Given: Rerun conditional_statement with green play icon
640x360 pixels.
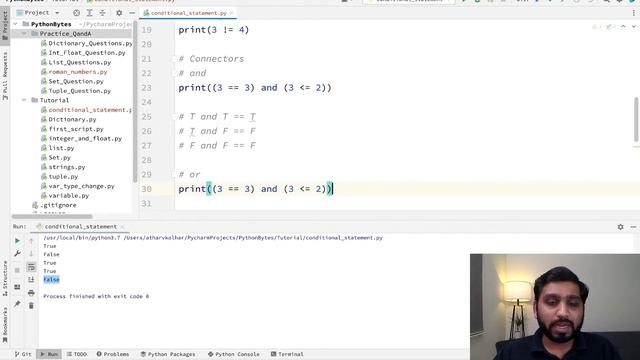Looking at the screenshot, I should click(x=17, y=241).
